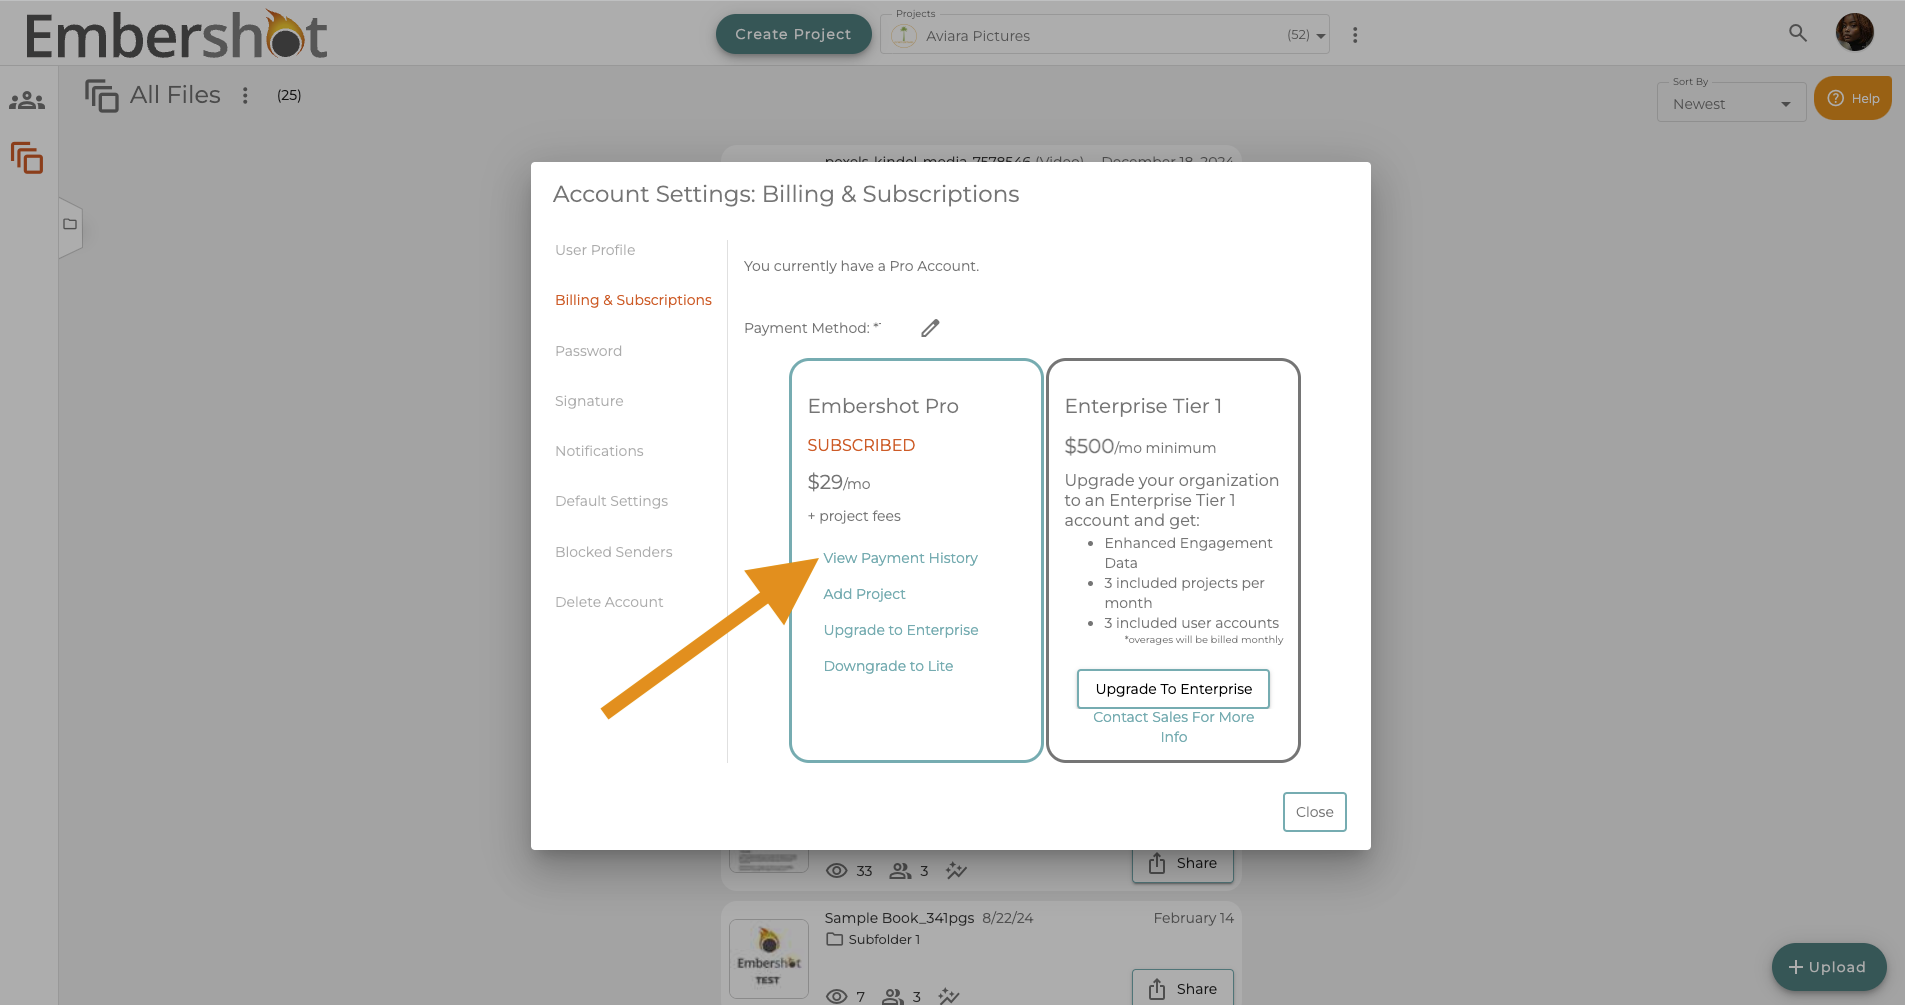
Task: Open the Delete Account tab
Action: tap(609, 602)
